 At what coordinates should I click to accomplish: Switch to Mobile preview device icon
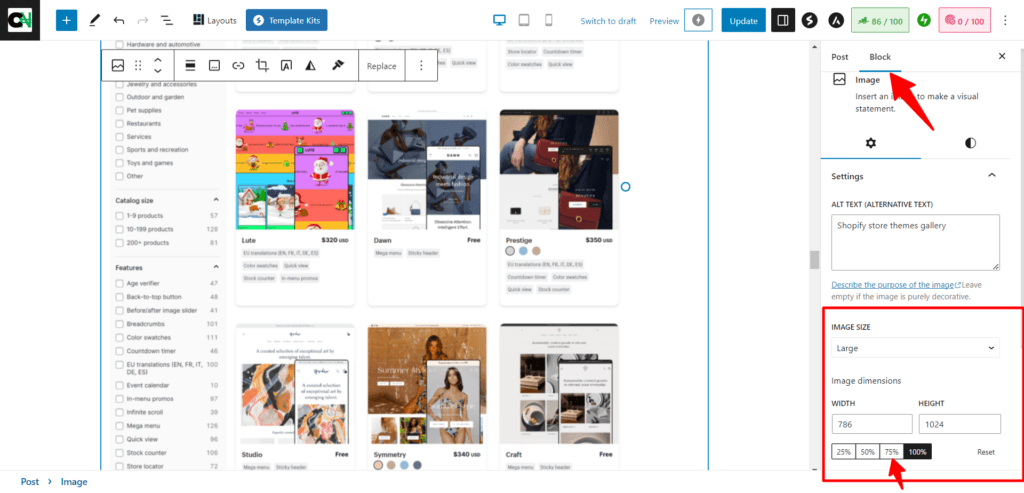click(548, 20)
